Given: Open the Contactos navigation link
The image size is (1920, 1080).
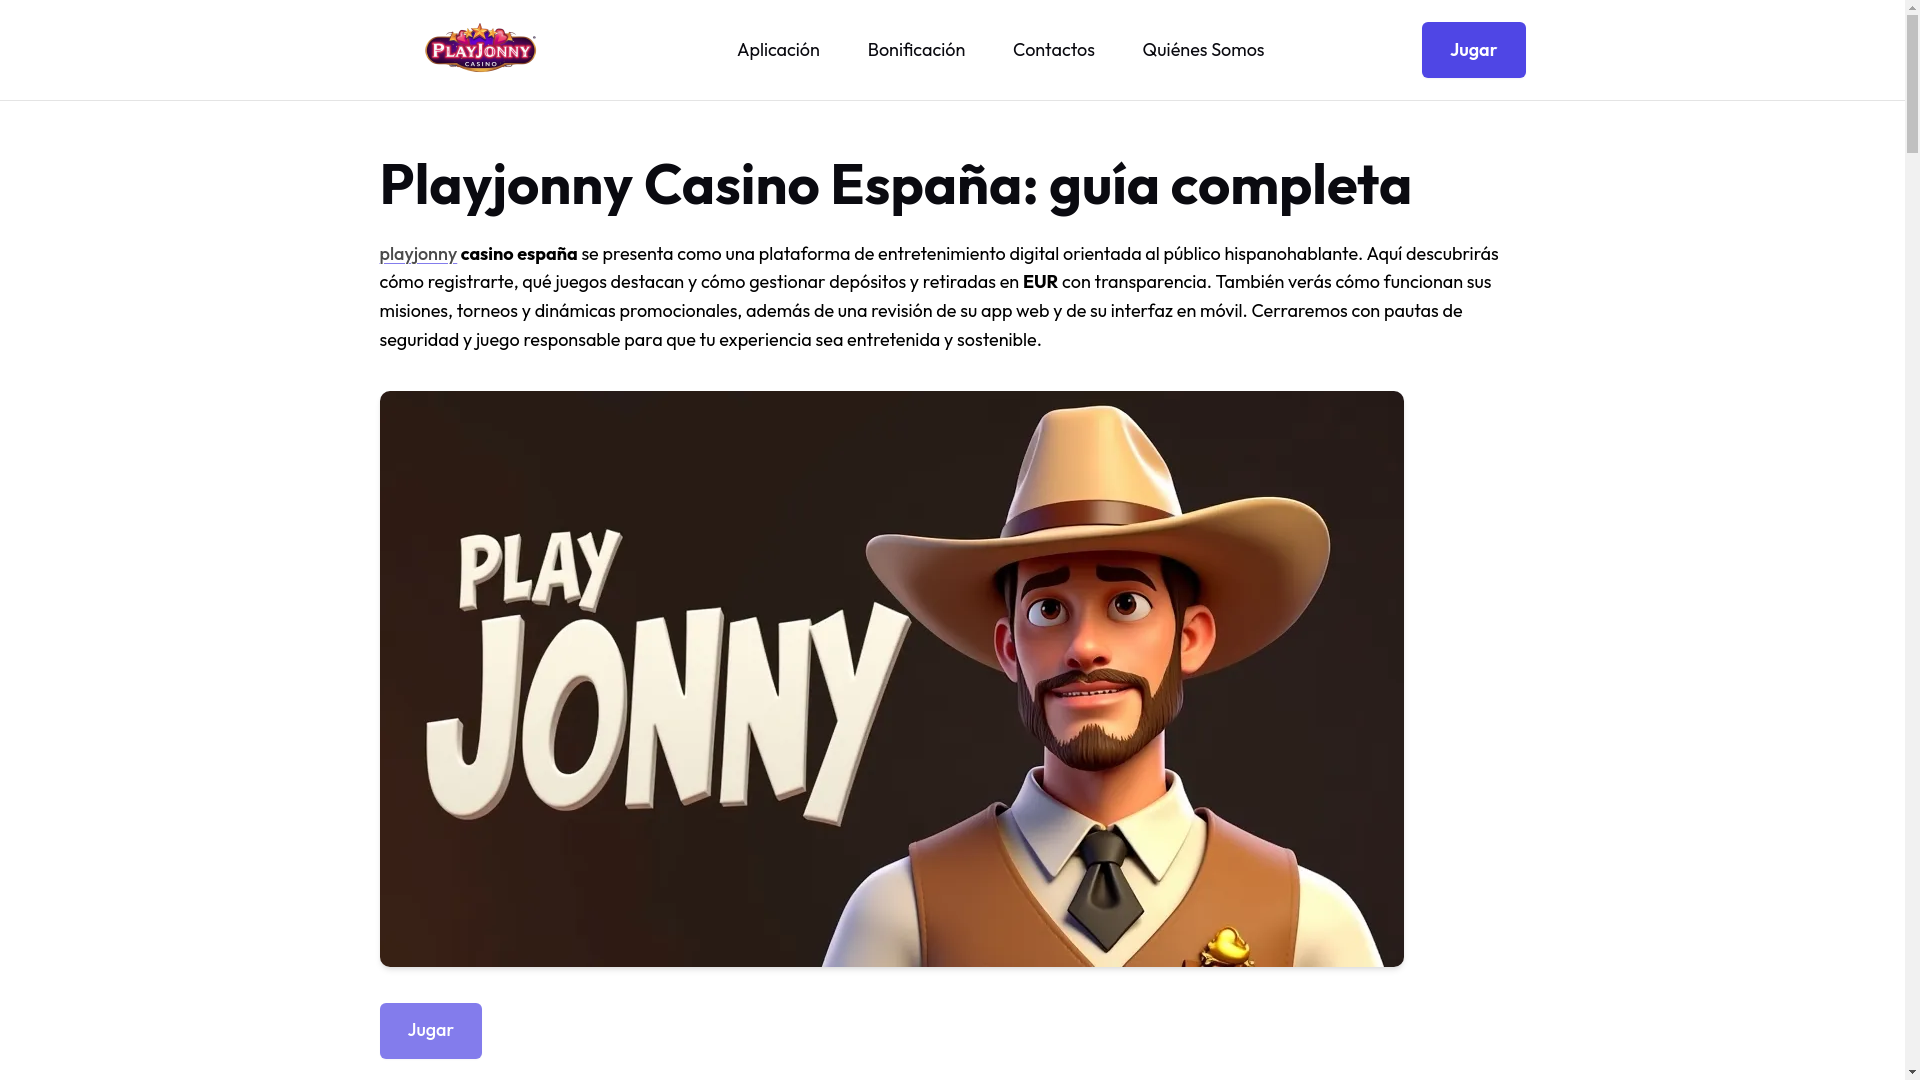Looking at the screenshot, I should [1053, 50].
